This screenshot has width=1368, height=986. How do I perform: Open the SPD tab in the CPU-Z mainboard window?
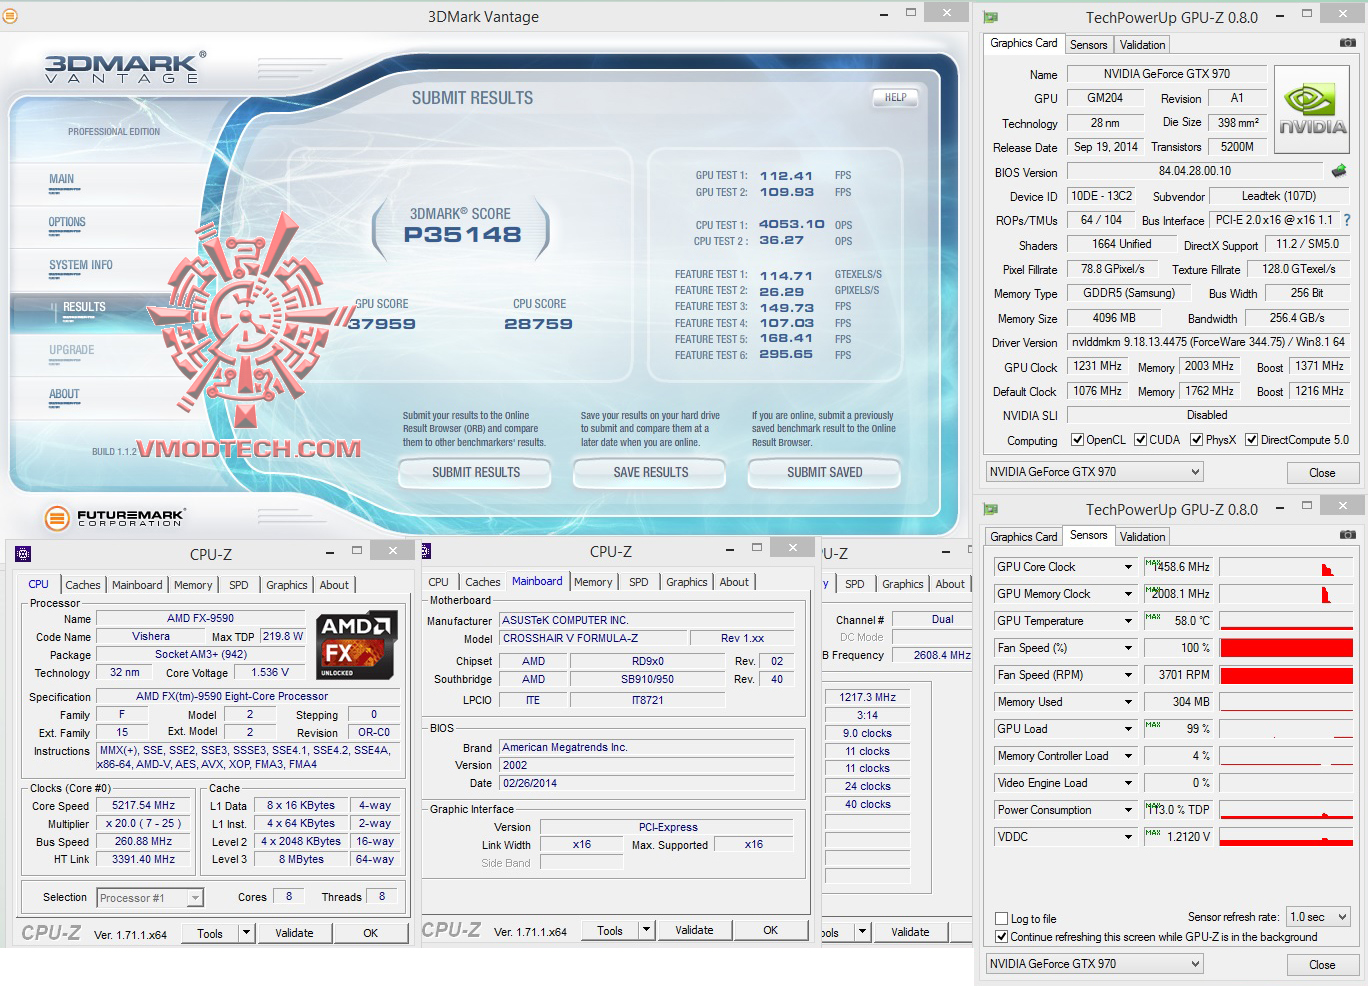click(x=639, y=582)
